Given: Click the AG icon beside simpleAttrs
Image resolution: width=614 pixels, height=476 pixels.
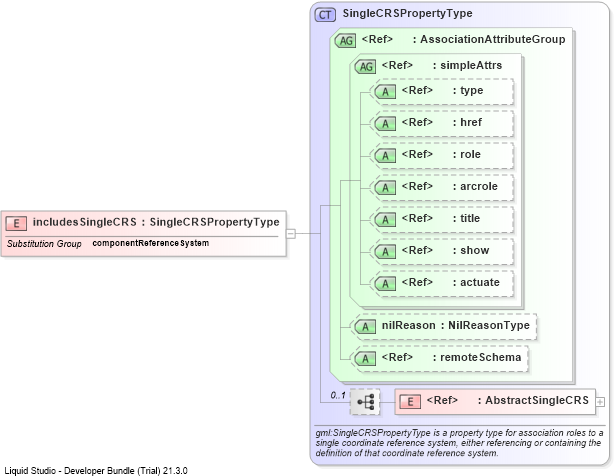Looking at the screenshot, I should [x=365, y=67].
